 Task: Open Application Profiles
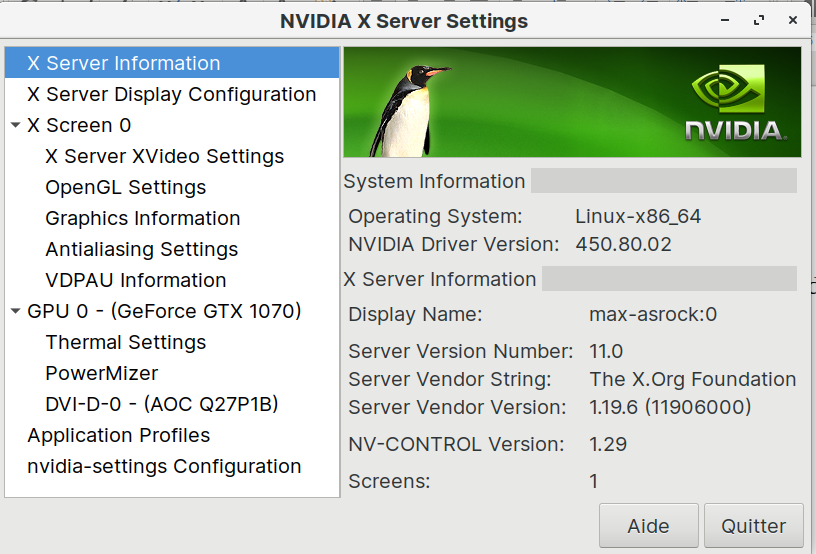(118, 435)
